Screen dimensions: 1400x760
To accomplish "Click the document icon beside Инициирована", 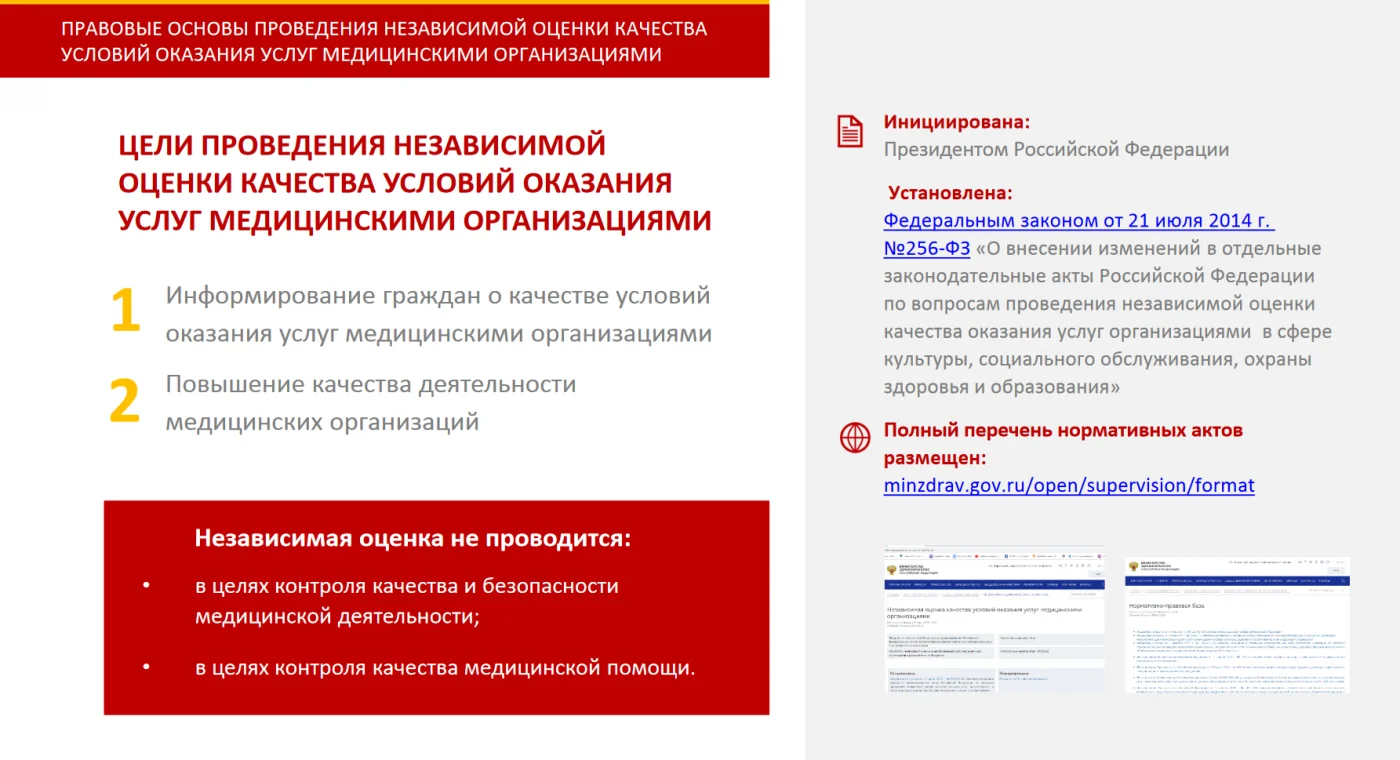I will 849,132.
